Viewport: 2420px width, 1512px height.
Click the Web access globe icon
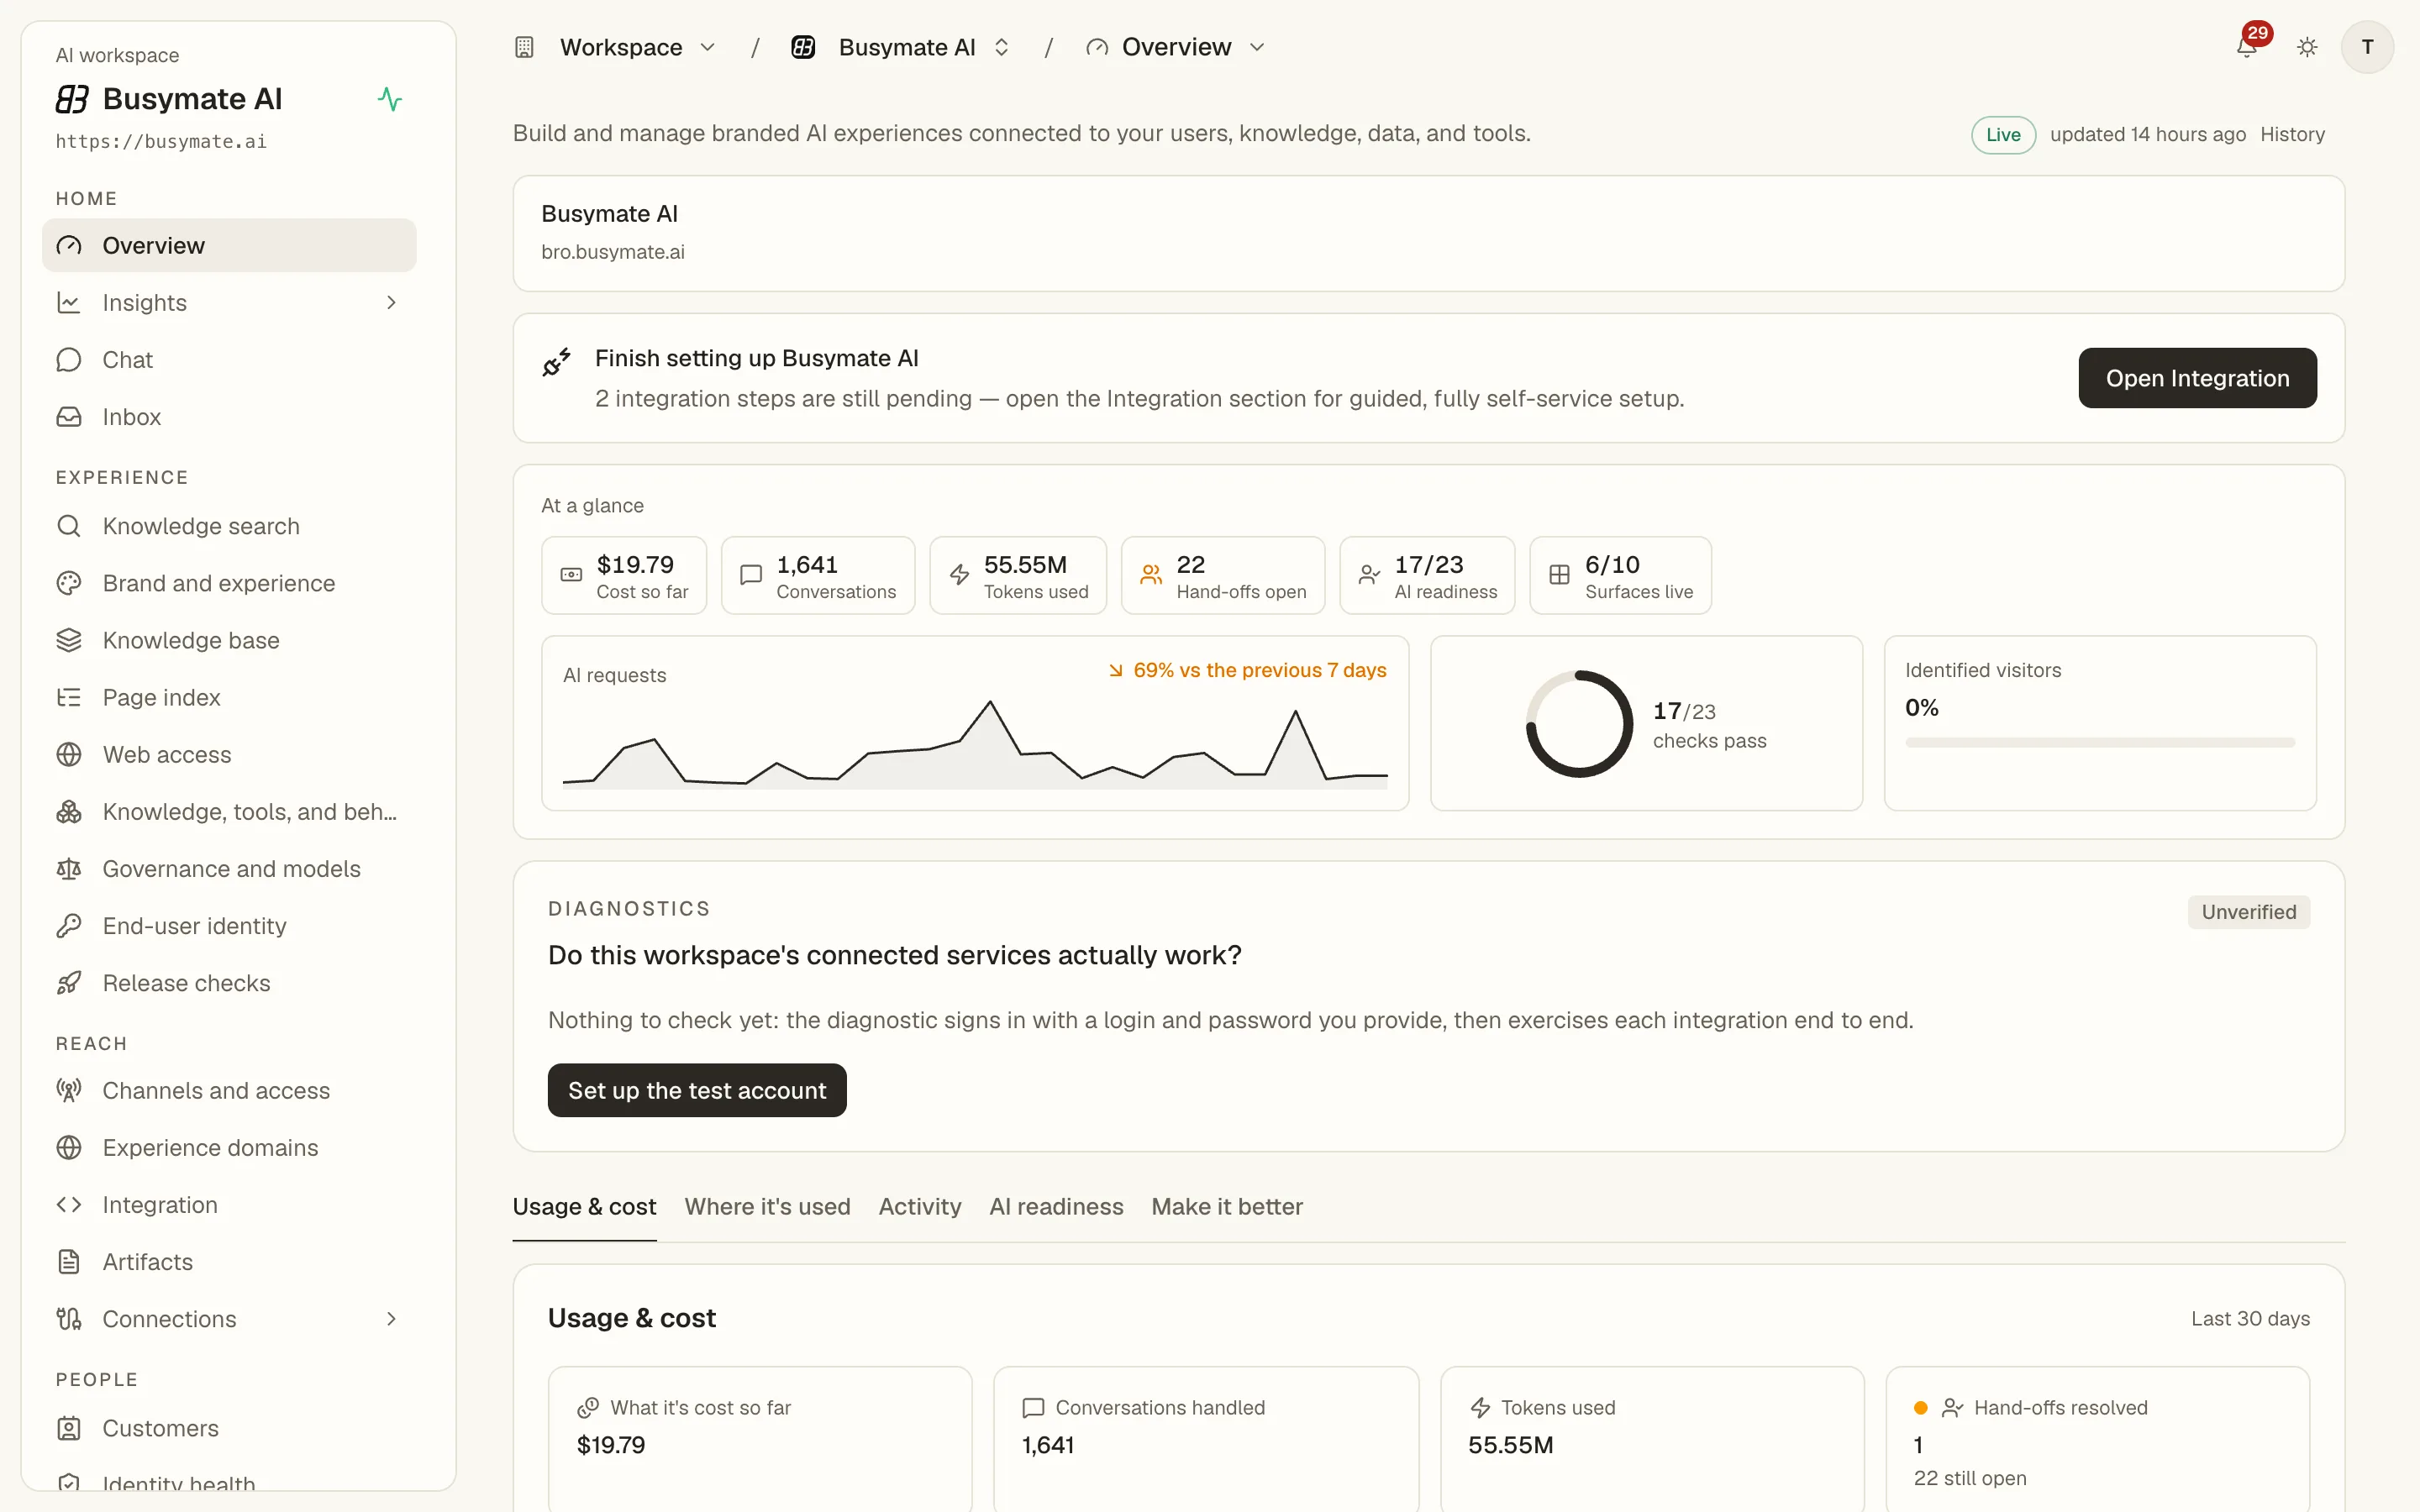click(x=69, y=754)
